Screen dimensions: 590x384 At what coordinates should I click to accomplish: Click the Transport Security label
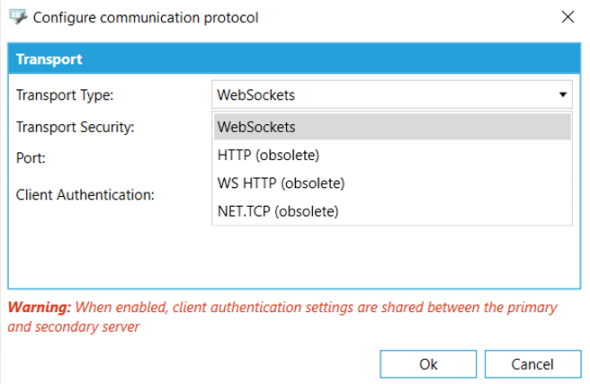coord(75,127)
